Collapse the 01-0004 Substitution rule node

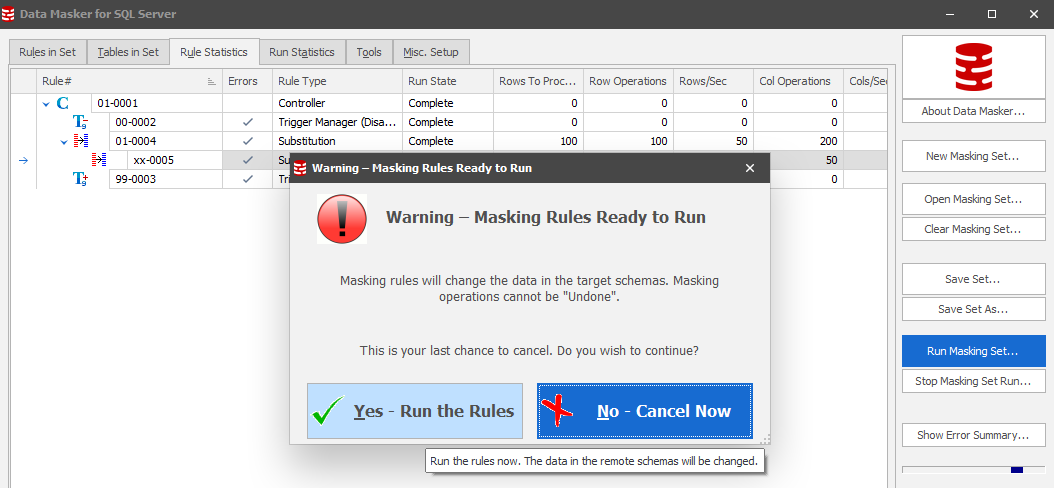(x=64, y=142)
